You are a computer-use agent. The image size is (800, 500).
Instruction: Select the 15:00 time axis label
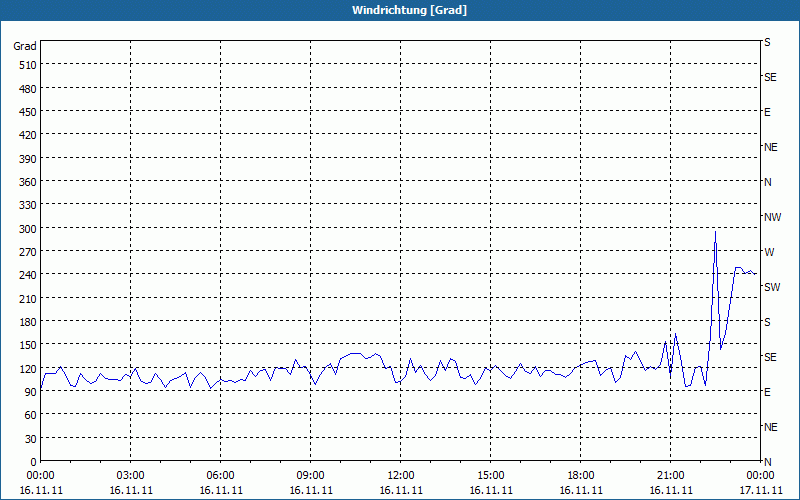(x=491, y=476)
